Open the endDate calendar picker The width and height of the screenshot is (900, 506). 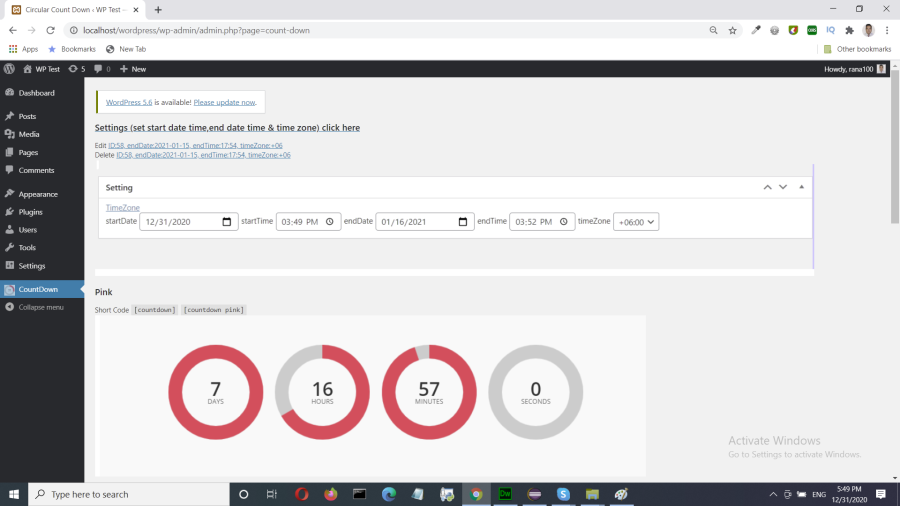463,221
